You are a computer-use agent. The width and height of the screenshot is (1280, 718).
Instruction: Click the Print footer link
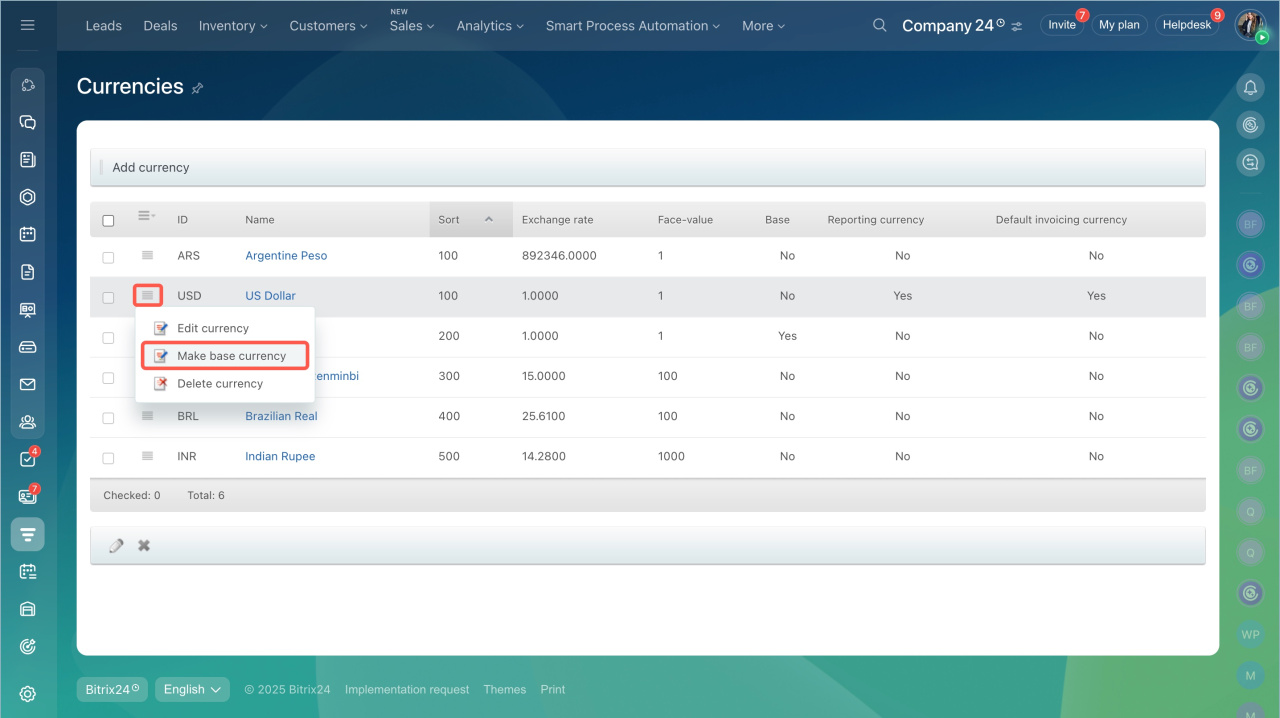click(x=553, y=689)
